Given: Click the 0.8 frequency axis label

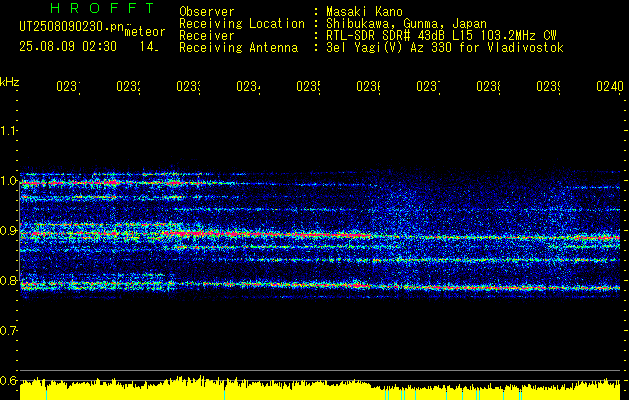Looking at the screenshot, I should coord(8,280).
